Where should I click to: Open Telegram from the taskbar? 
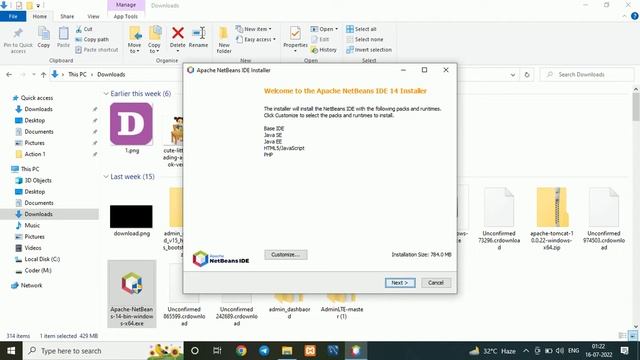264,351
